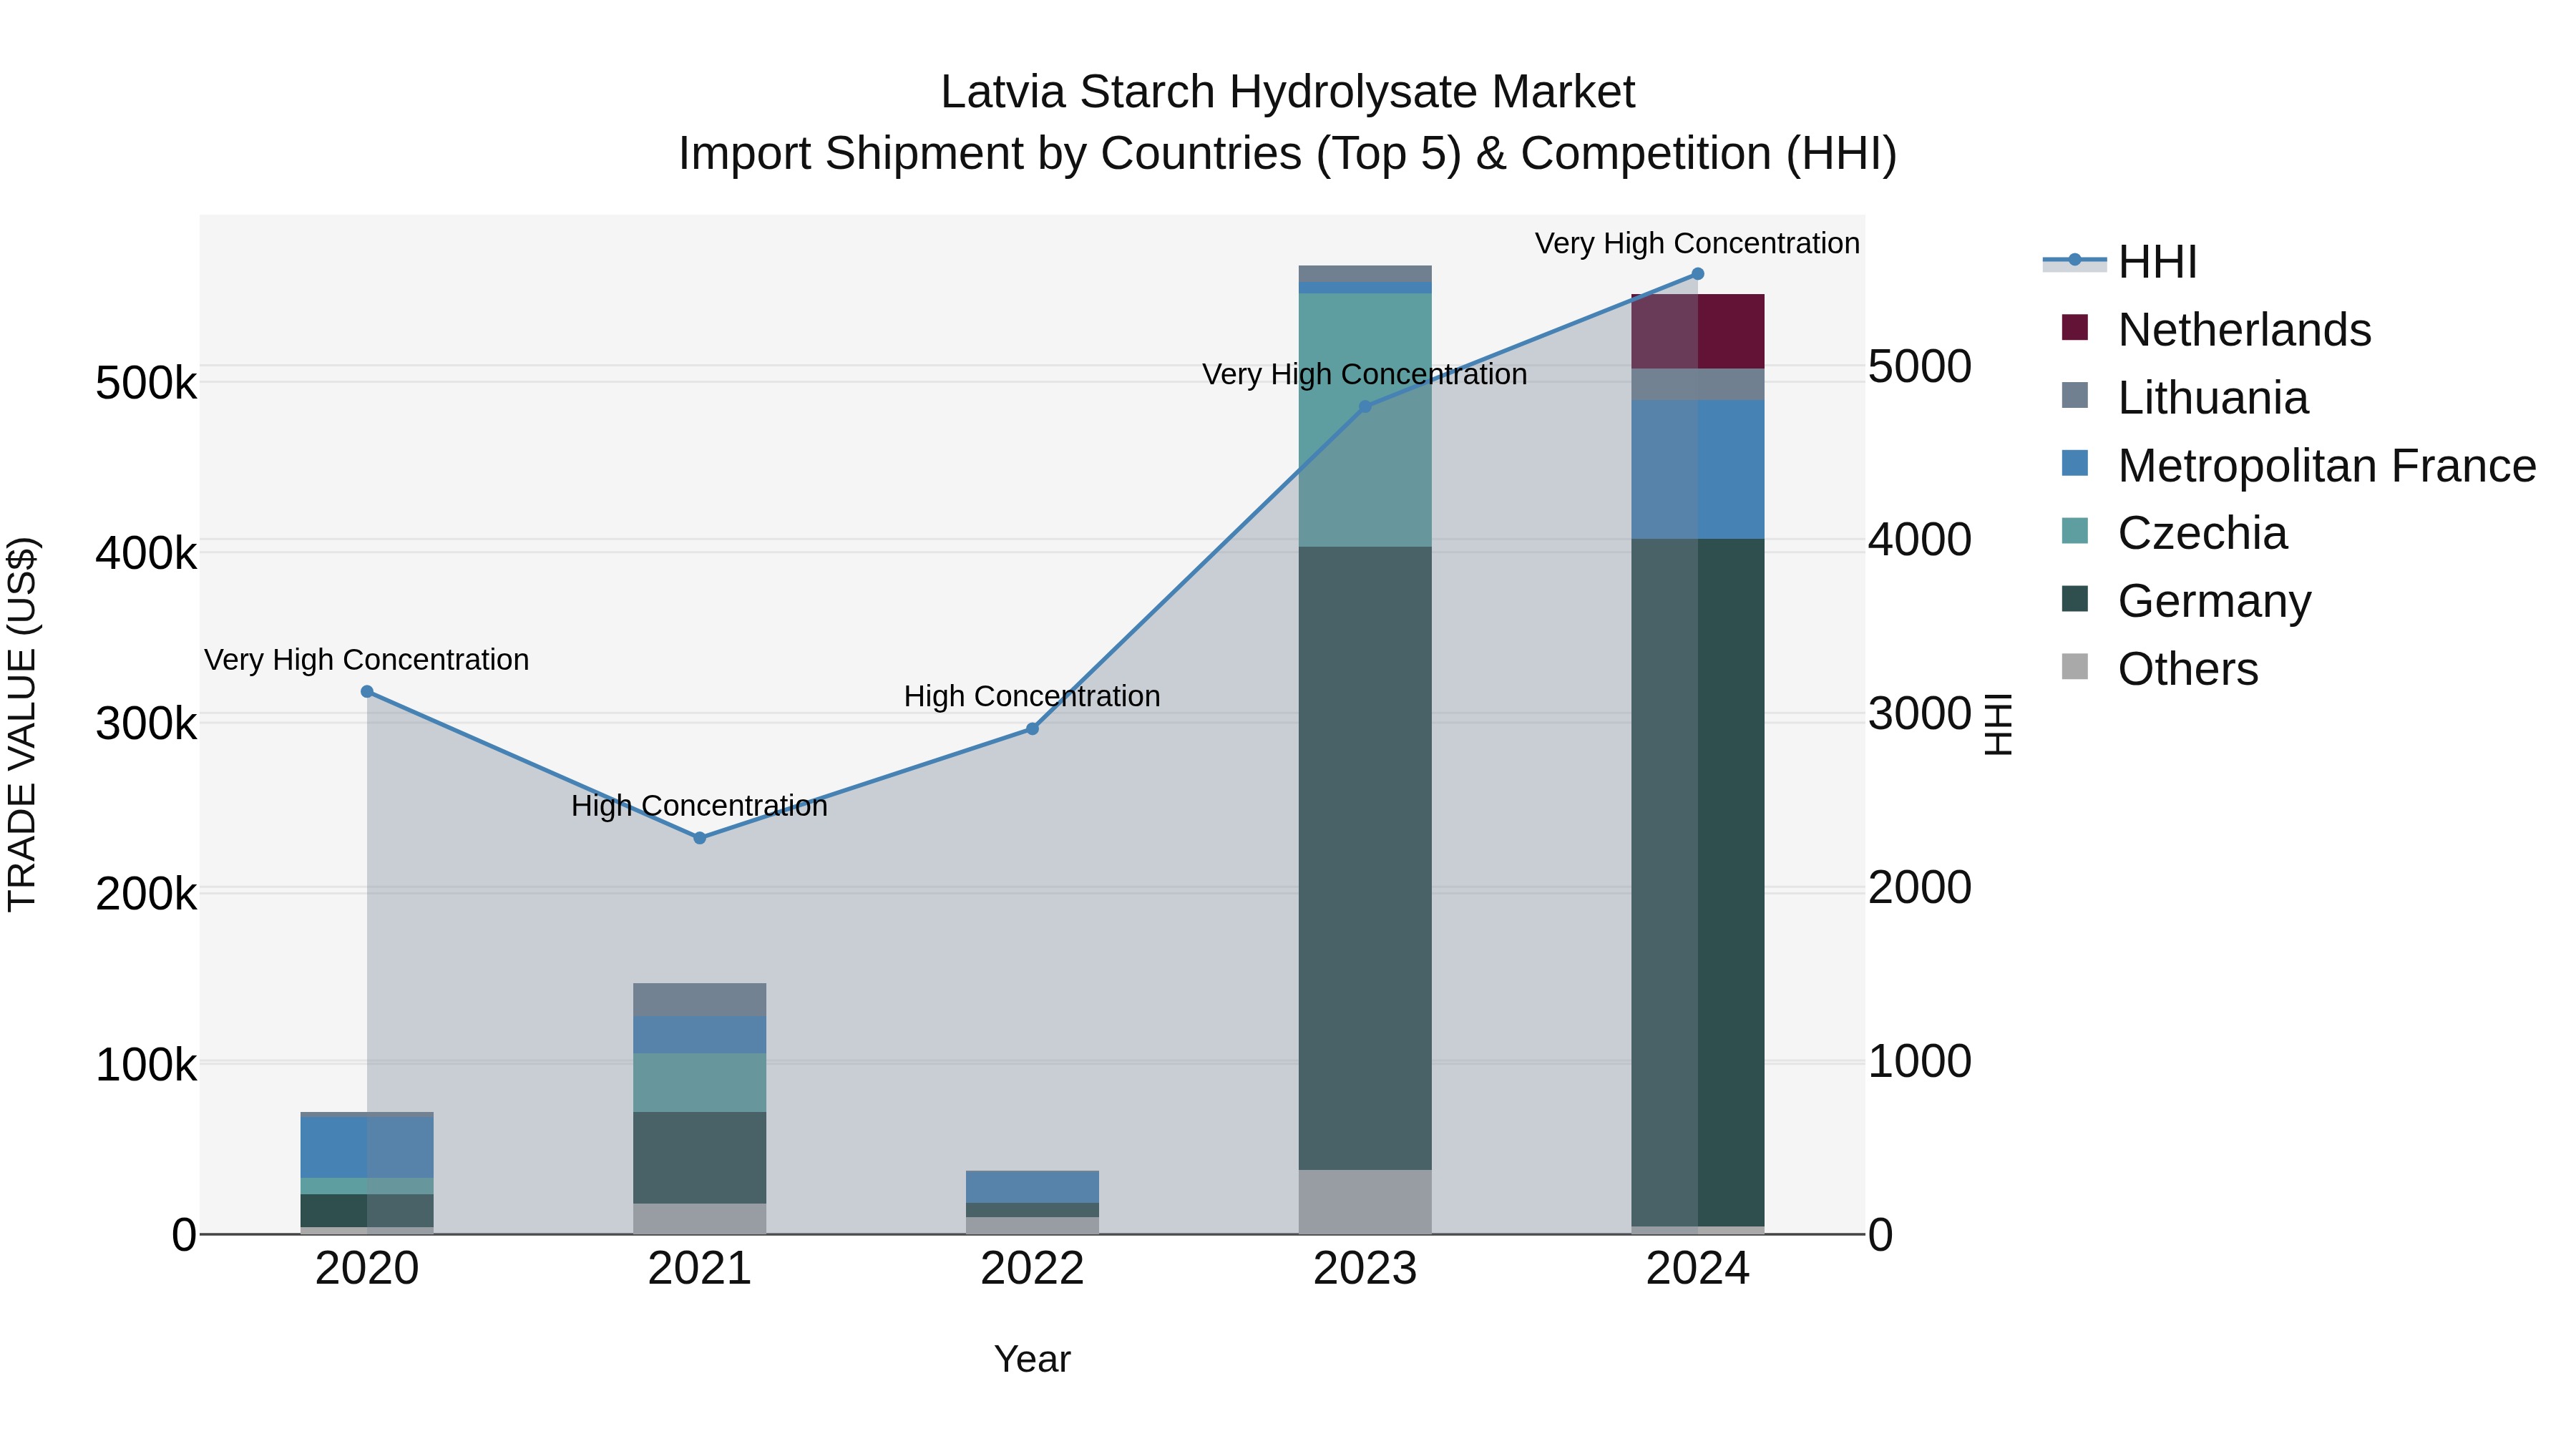Click the 400k trade value tick

point(146,553)
